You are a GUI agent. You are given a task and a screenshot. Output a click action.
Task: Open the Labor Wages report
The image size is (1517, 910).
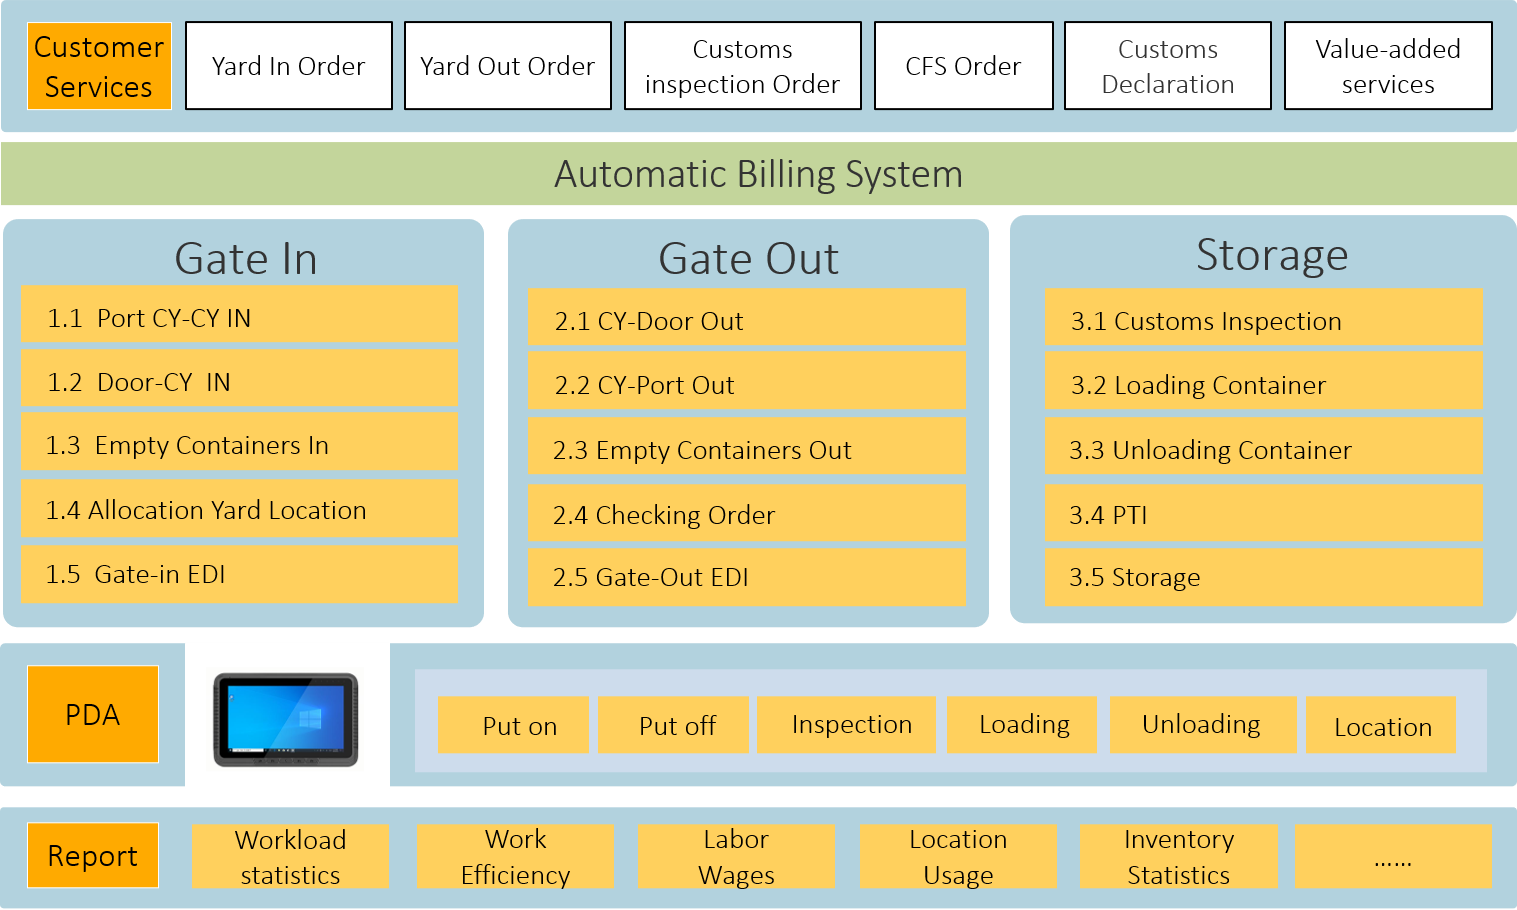[x=736, y=856]
